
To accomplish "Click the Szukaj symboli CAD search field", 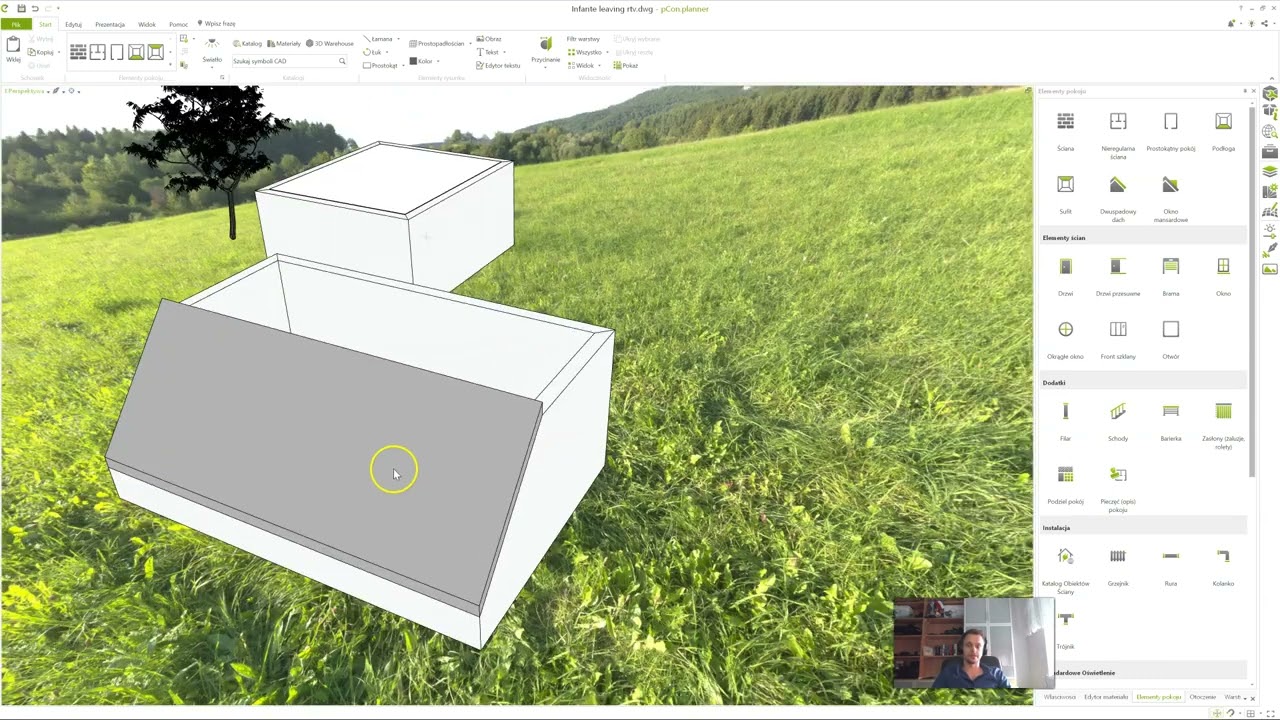I will [x=289, y=61].
